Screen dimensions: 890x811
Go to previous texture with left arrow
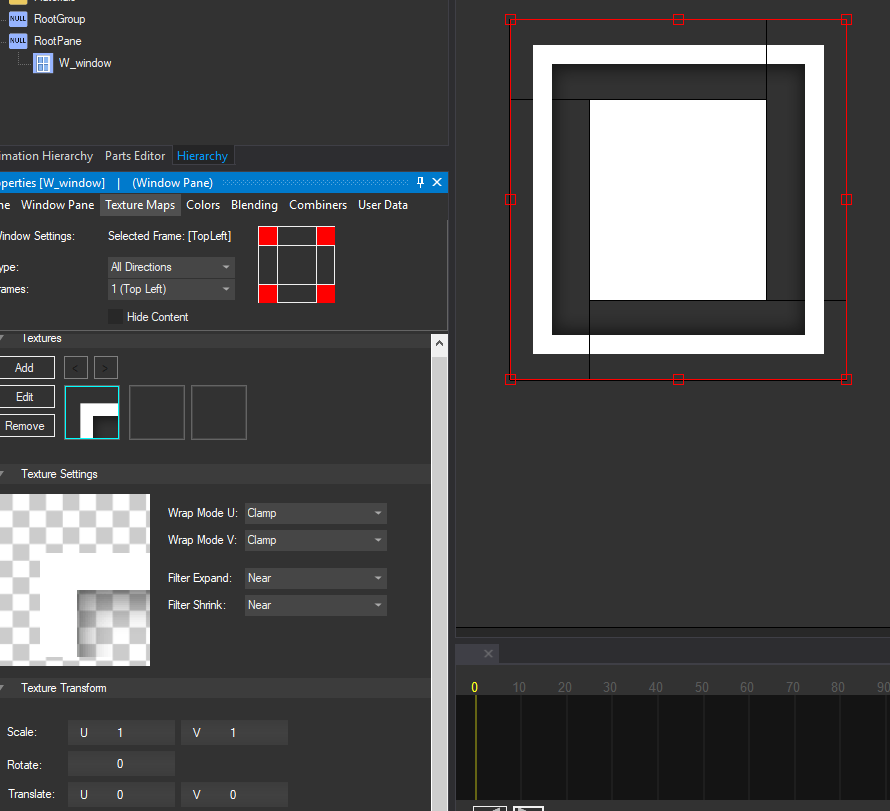coord(78,367)
